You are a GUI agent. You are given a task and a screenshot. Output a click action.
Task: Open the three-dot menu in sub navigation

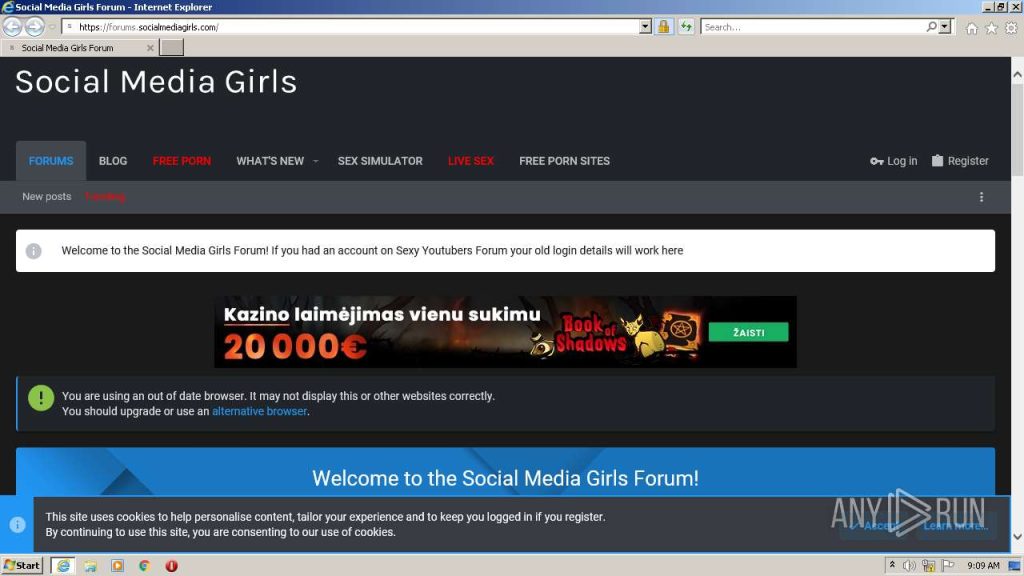[981, 197]
